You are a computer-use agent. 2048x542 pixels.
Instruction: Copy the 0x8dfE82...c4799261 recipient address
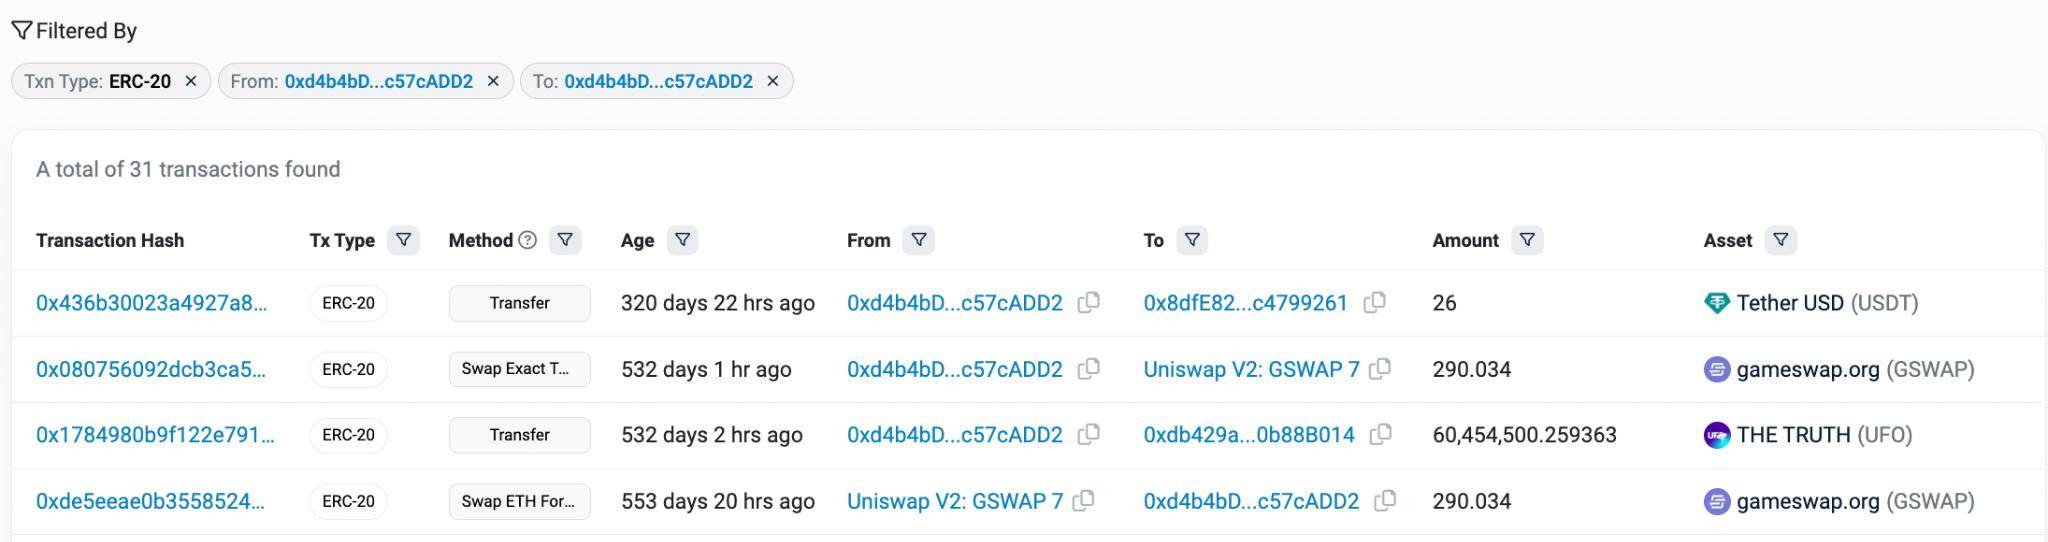(1375, 302)
